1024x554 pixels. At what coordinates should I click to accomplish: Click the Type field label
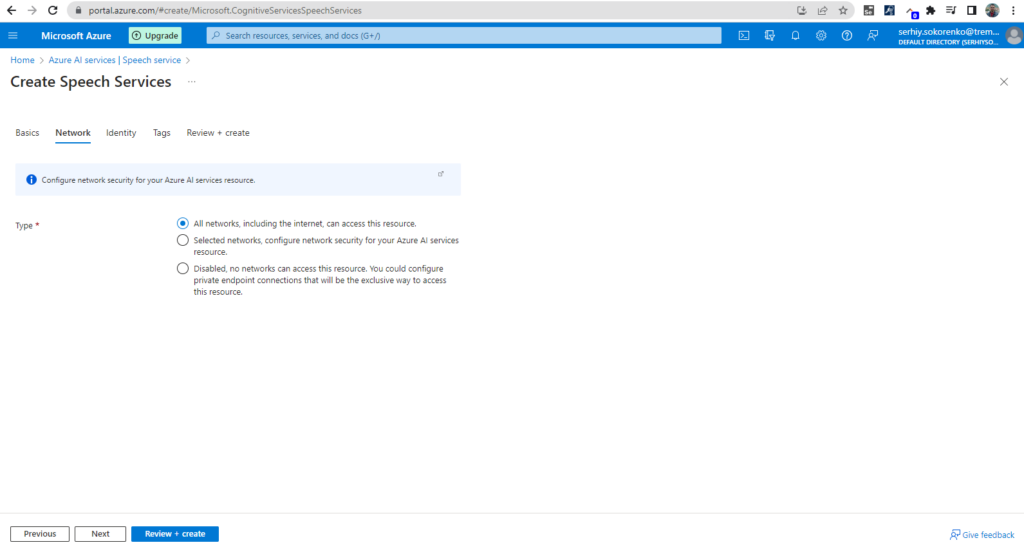point(24,225)
